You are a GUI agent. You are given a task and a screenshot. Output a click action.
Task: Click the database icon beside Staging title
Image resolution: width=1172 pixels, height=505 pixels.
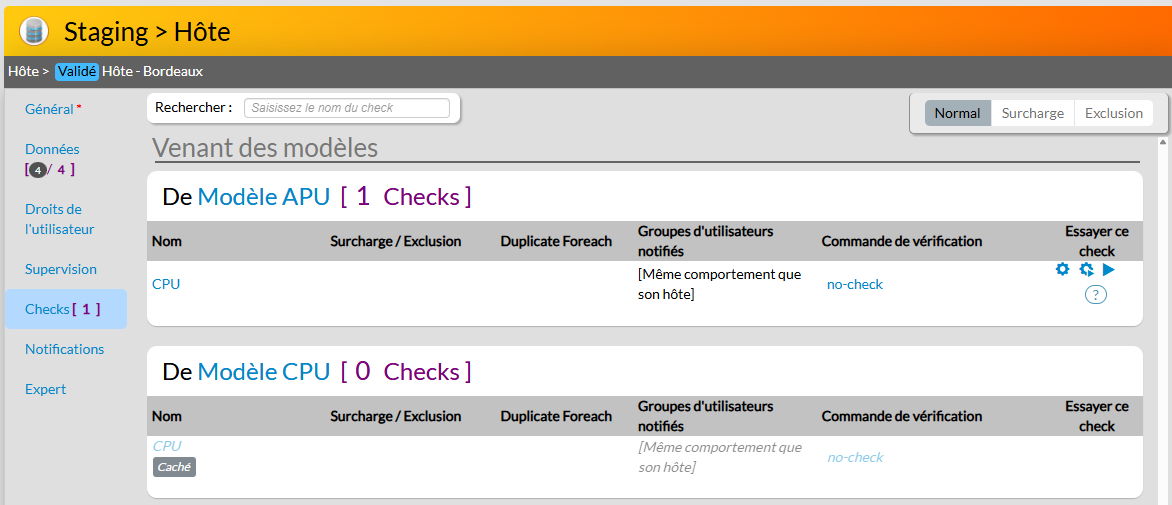(34, 32)
